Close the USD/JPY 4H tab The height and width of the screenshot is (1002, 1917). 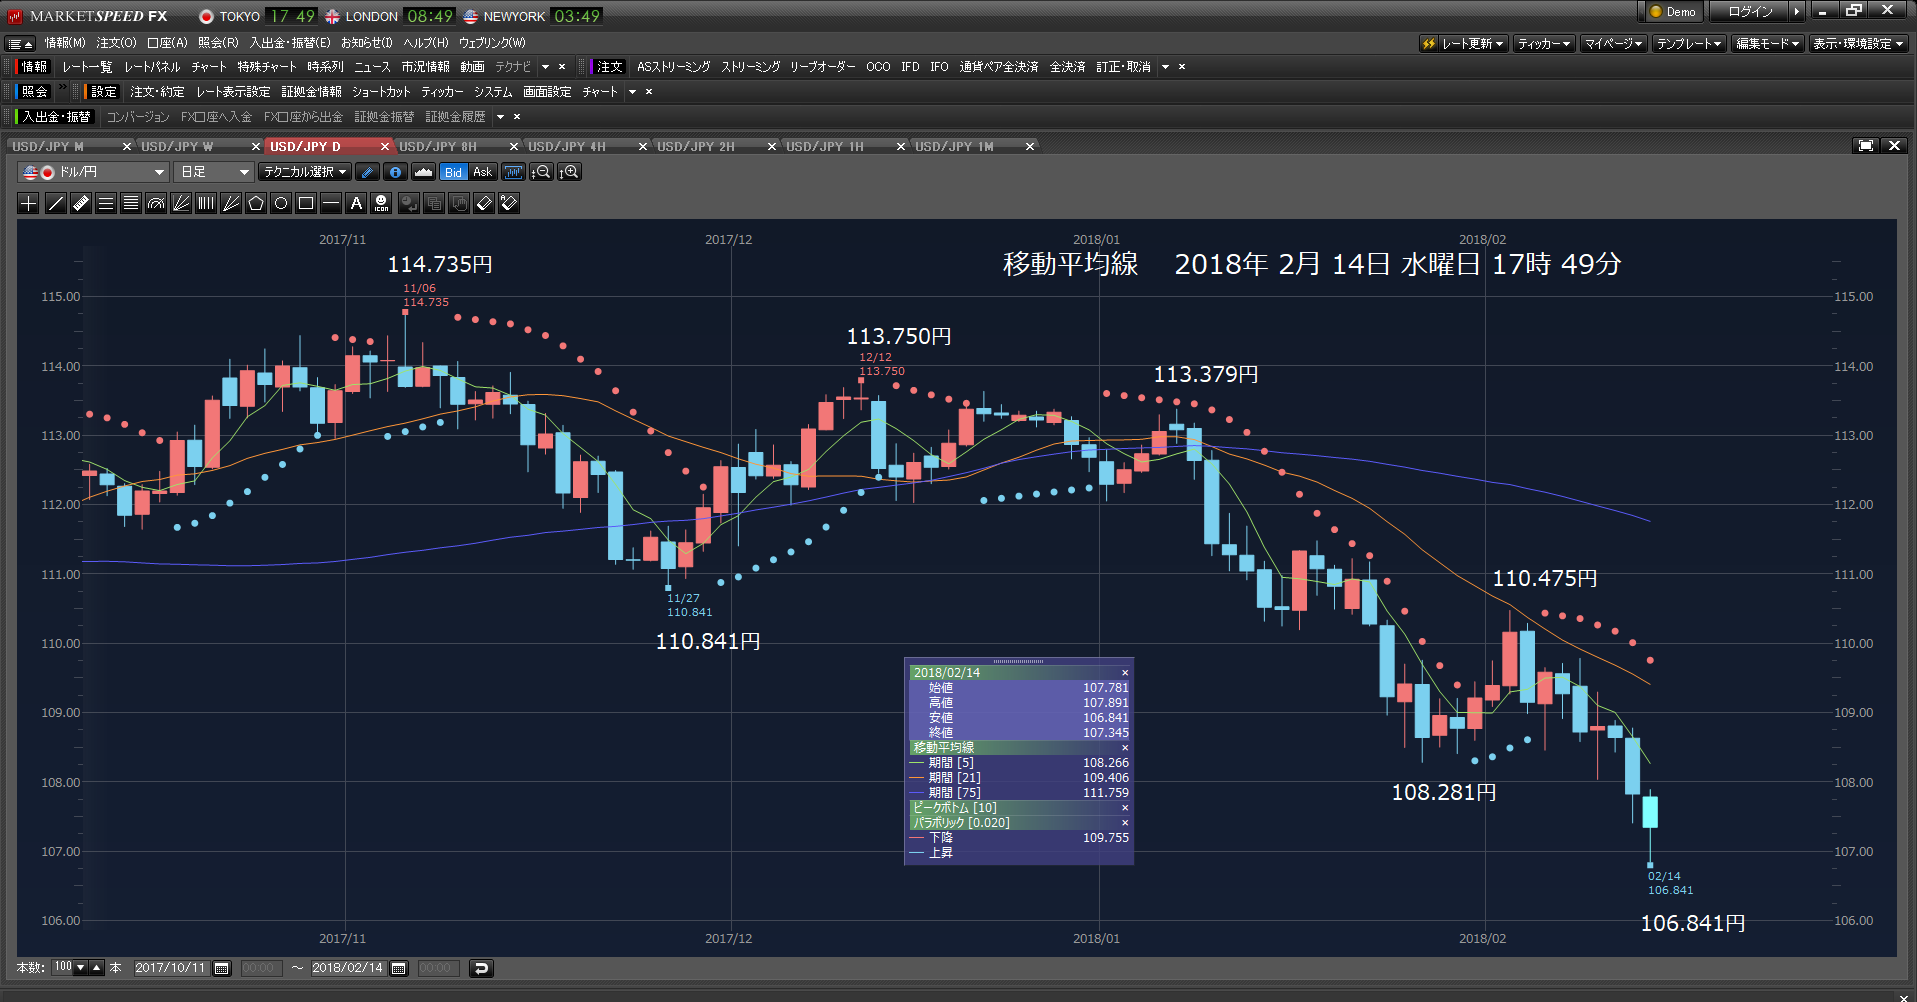[643, 147]
